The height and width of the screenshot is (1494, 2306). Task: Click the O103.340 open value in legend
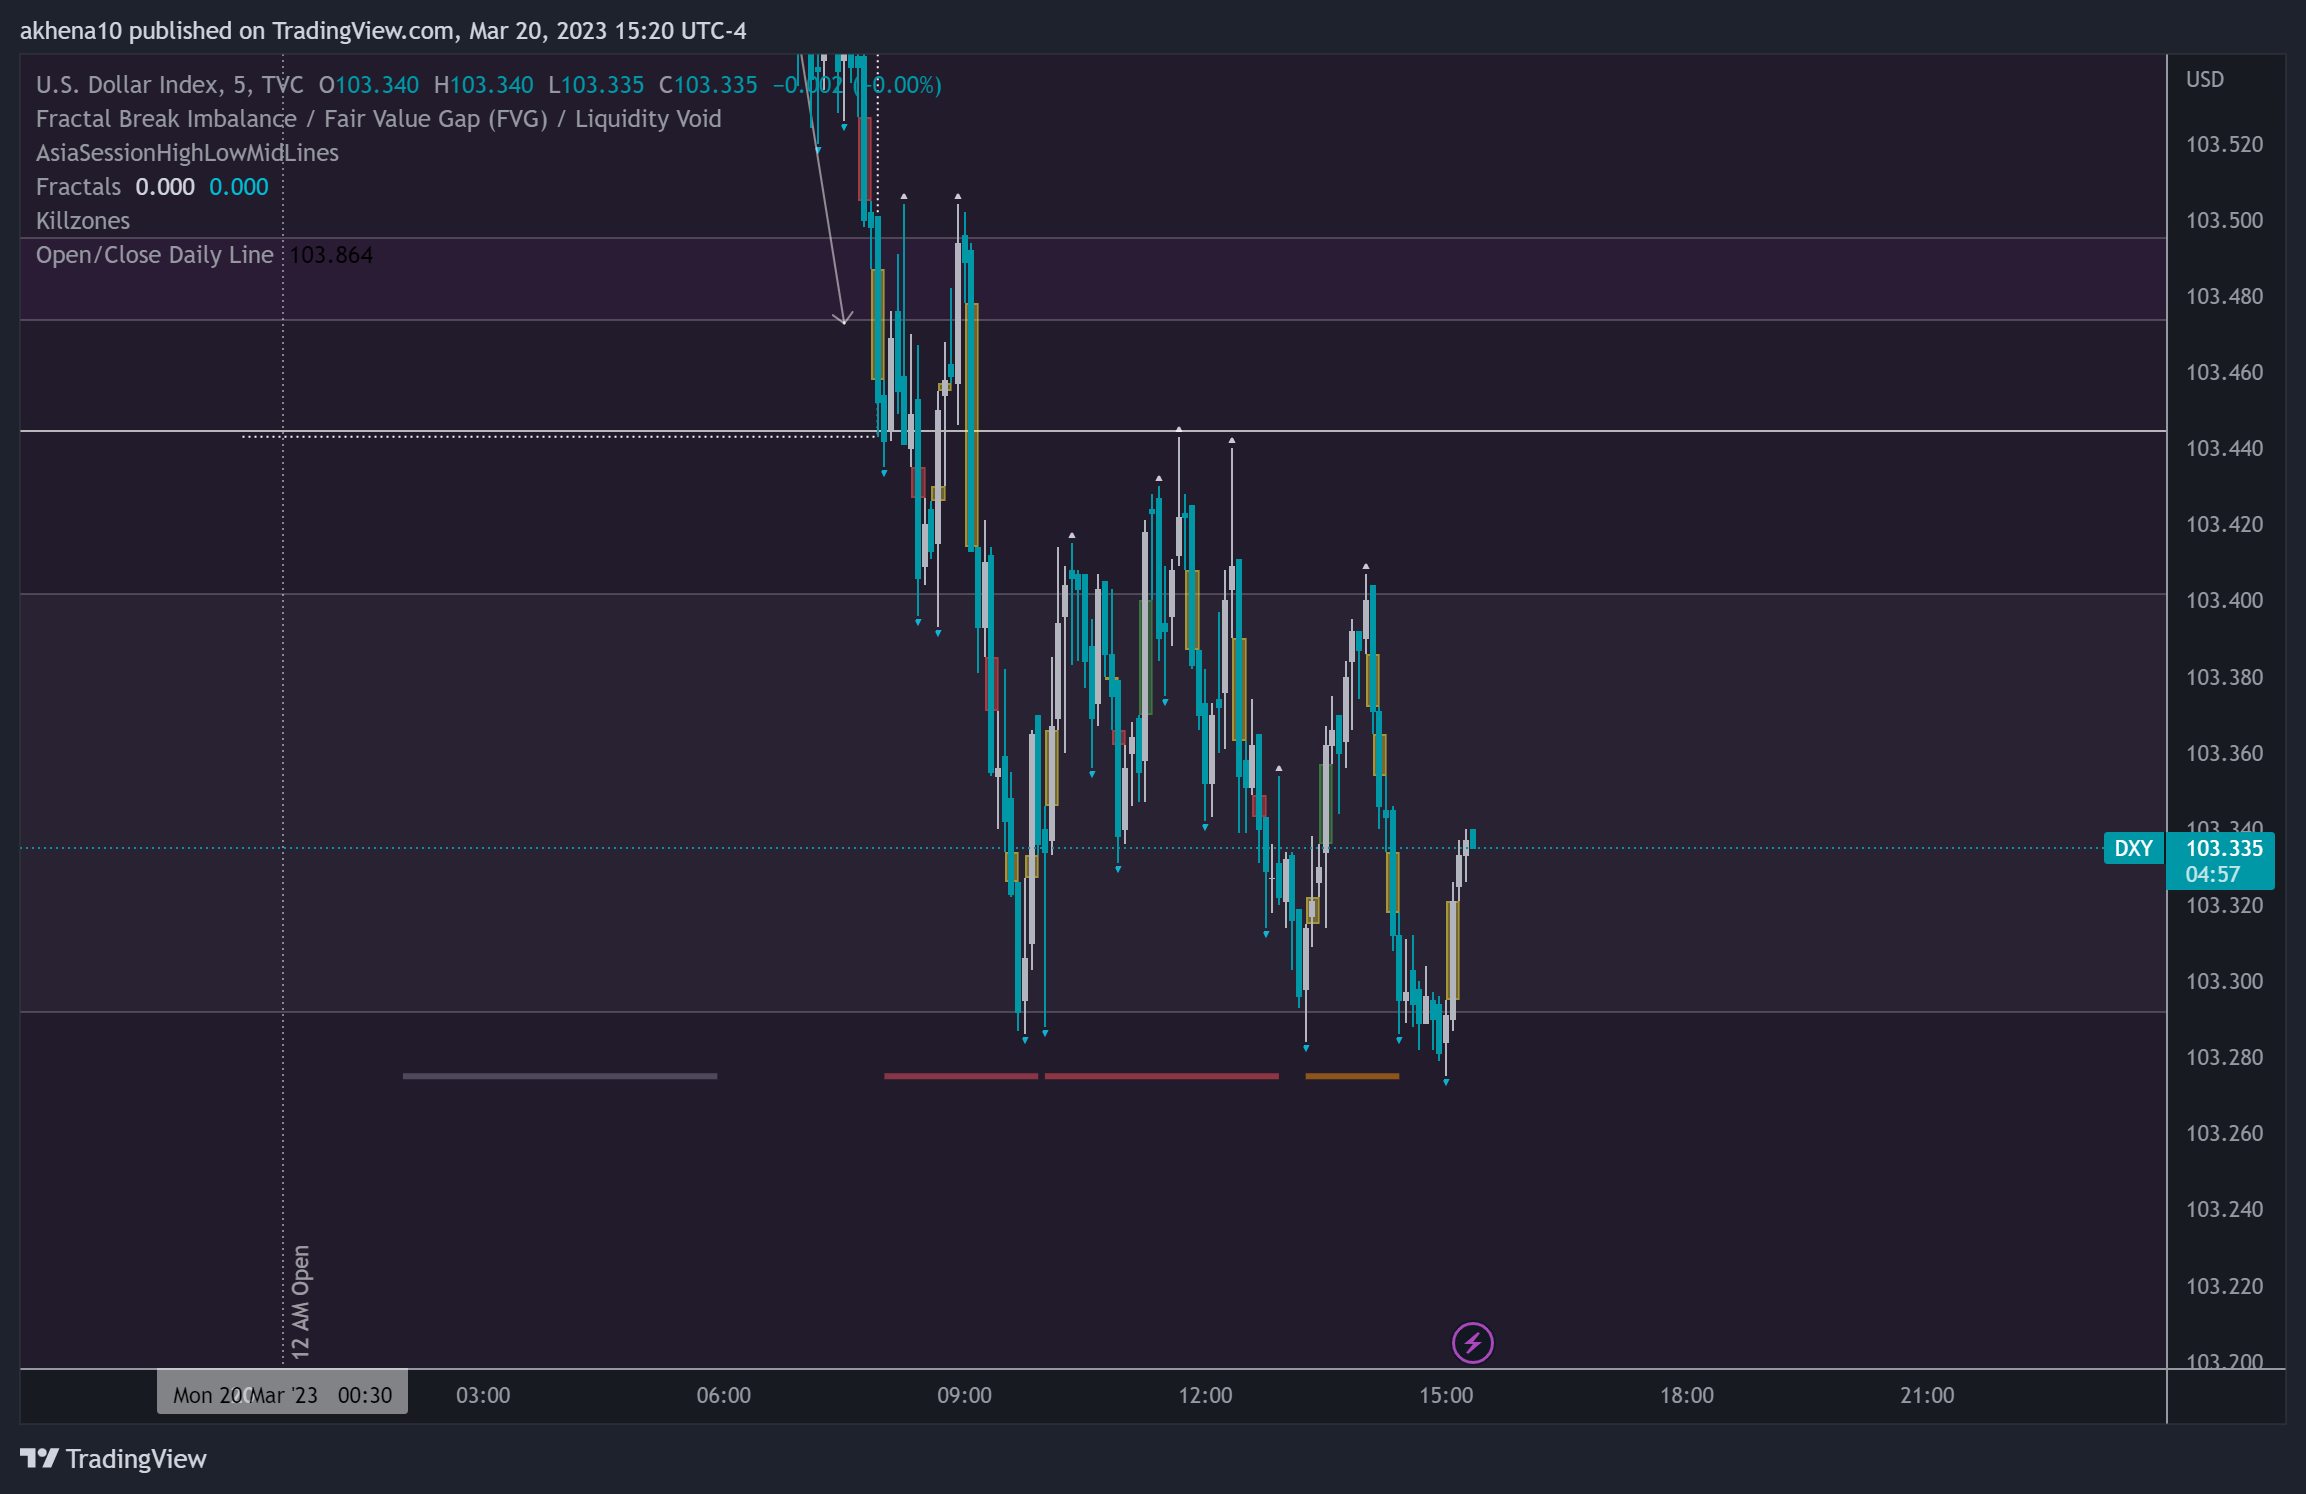(368, 85)
